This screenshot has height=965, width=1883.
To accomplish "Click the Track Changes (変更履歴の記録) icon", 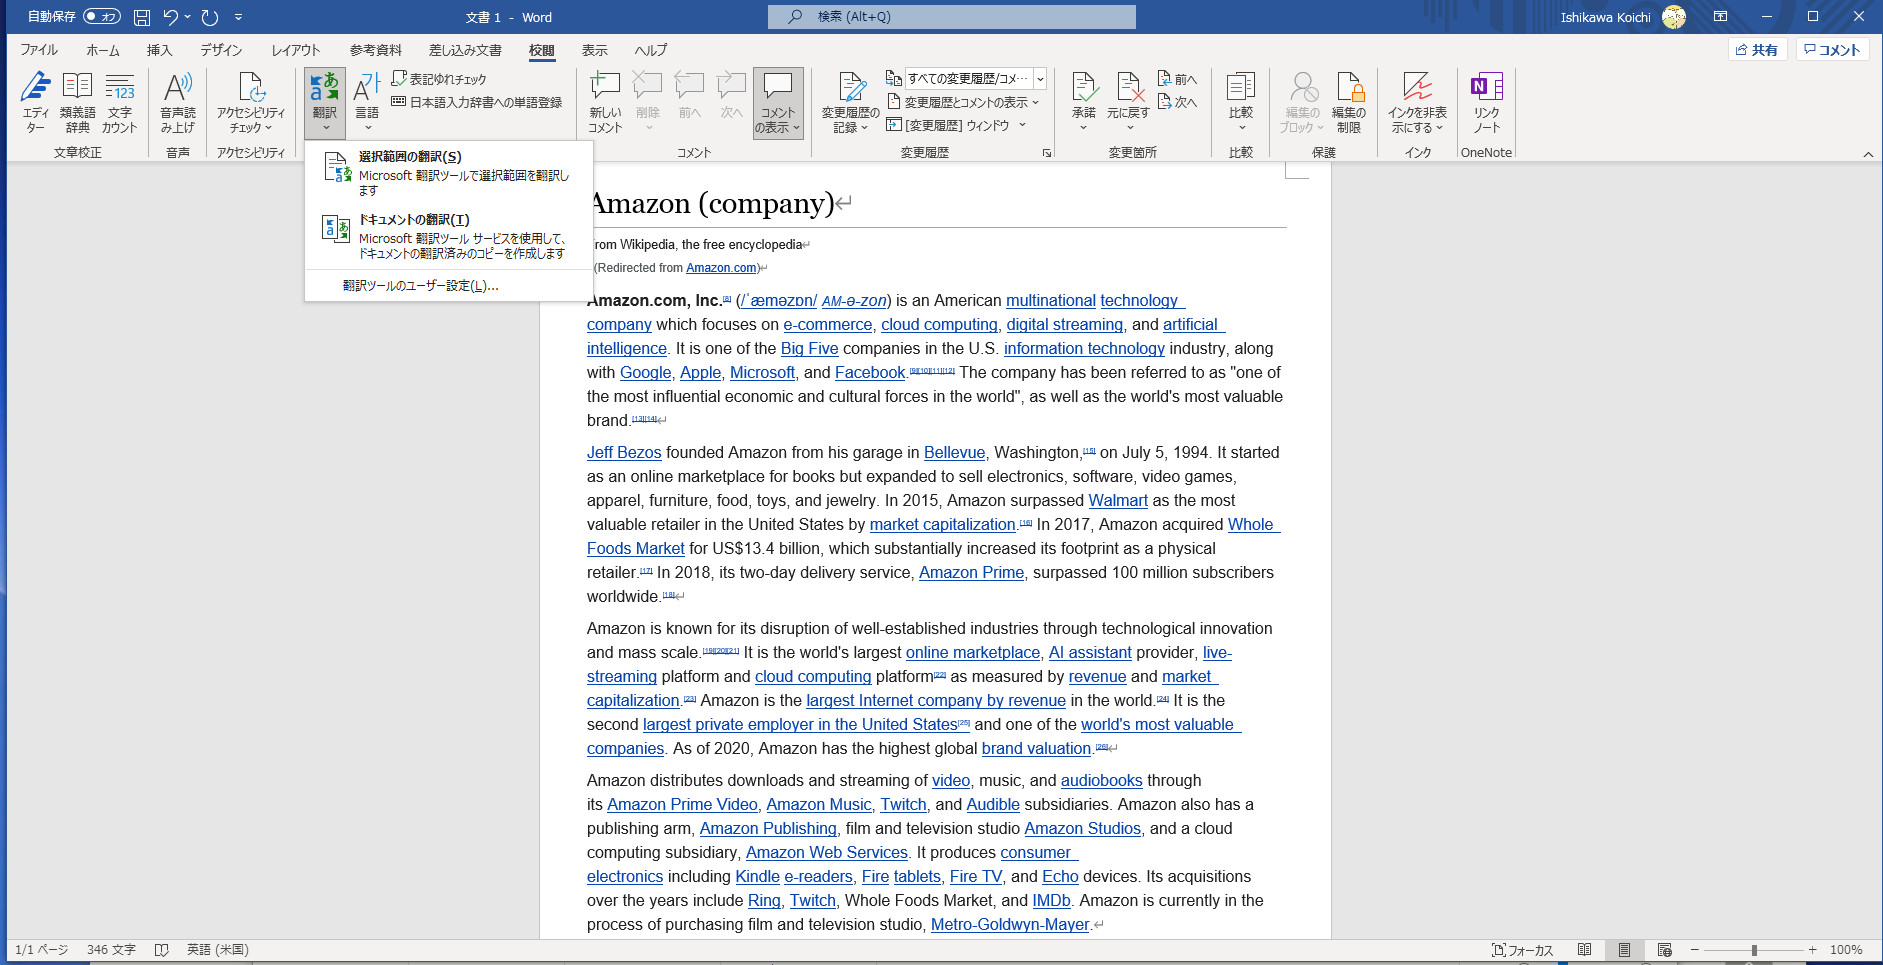I will point(851,87).
